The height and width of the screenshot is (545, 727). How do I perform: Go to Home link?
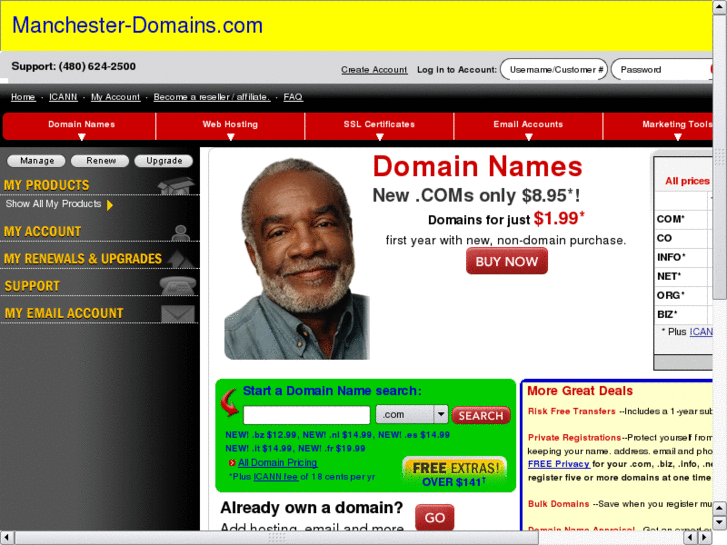point(23,97)
